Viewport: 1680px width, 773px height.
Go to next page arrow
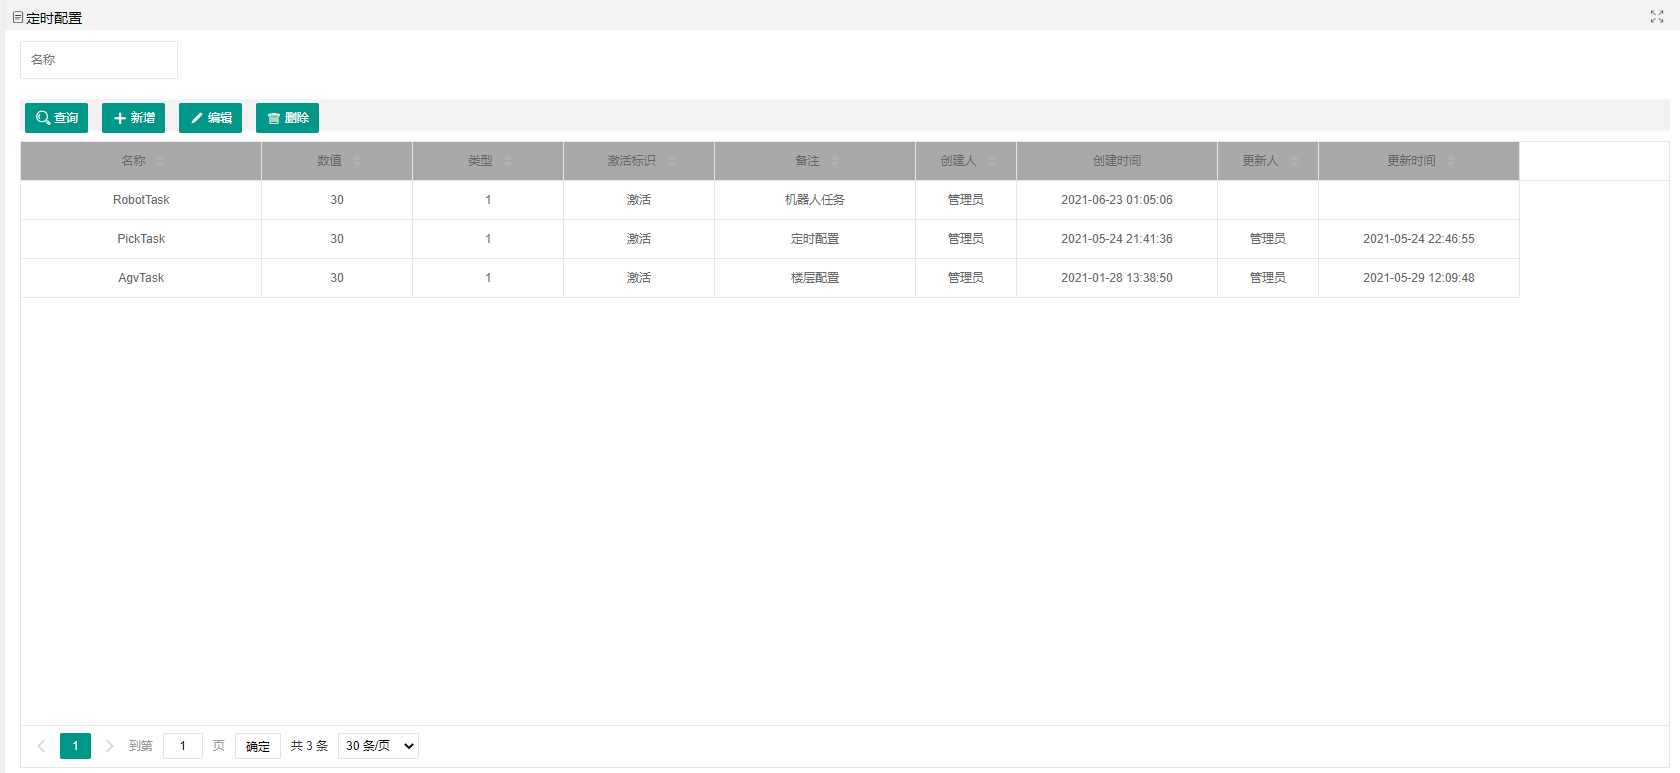click(109, 746)
